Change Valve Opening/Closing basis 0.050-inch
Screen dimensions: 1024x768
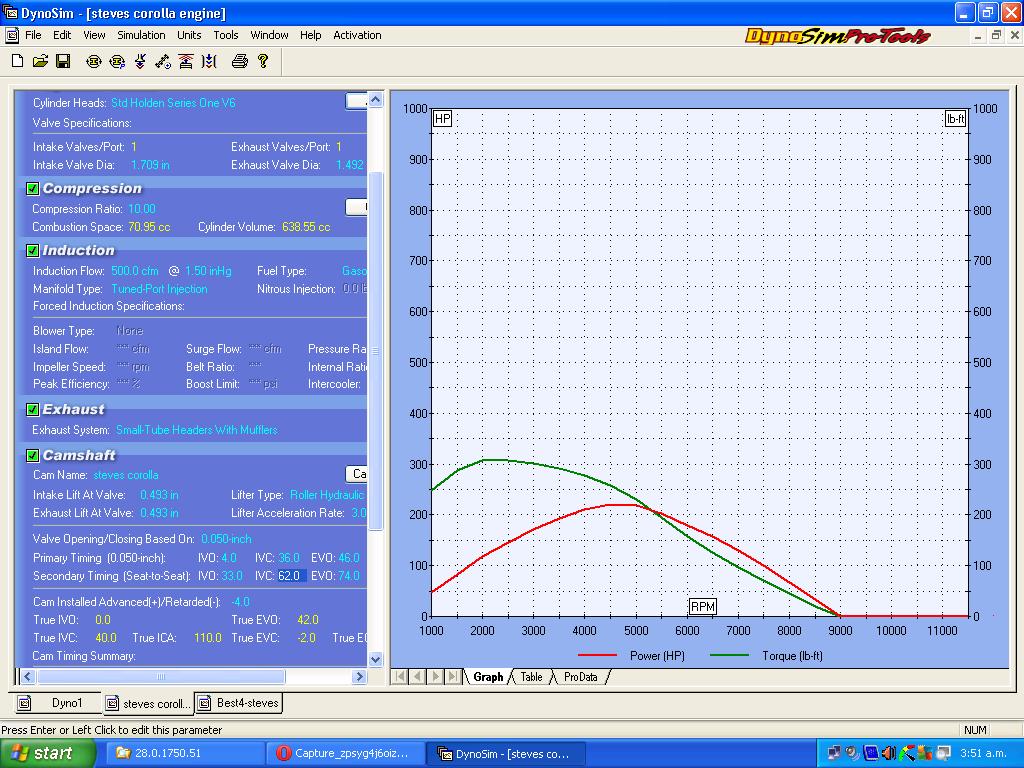226,539
